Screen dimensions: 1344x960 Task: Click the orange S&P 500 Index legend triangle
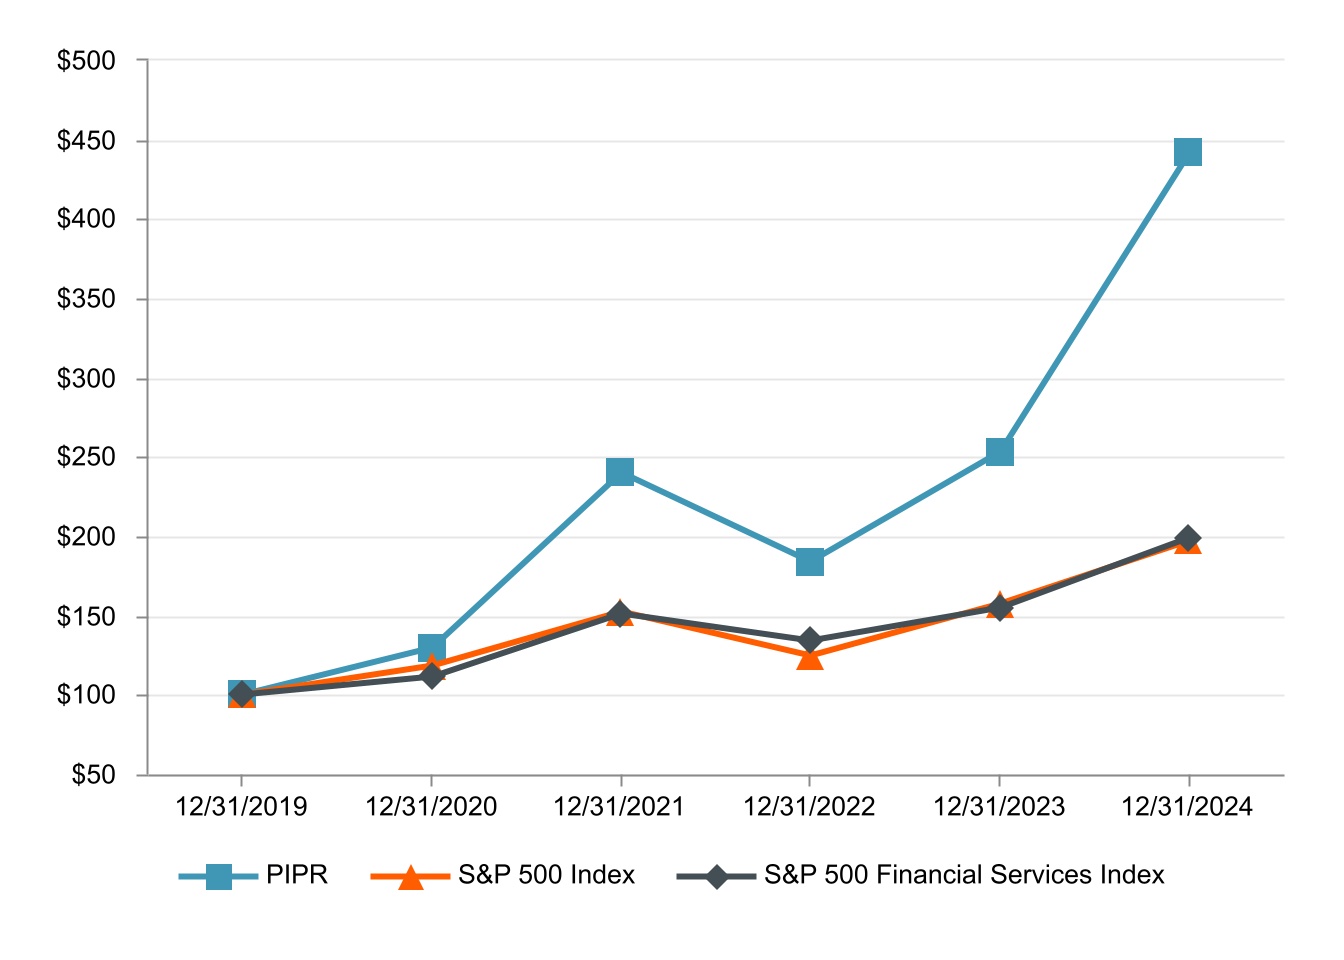[x=410, y=877]
